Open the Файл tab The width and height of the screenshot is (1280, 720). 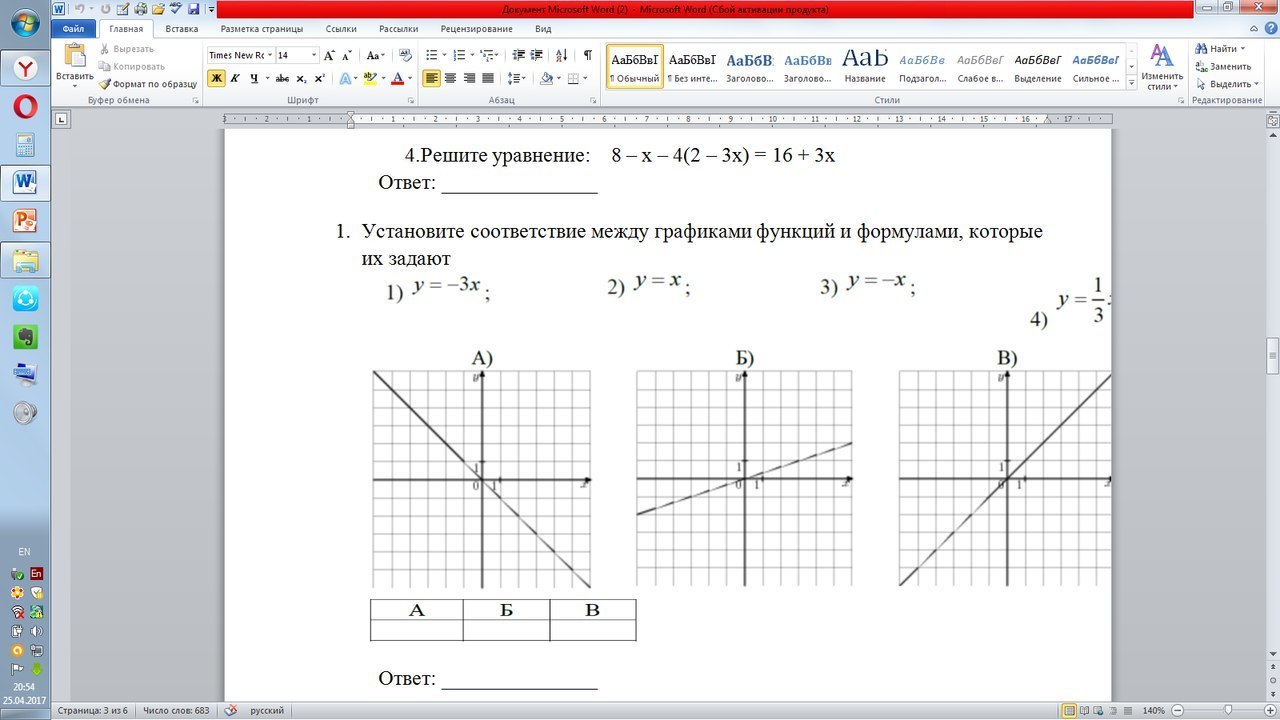click(74, 29)
